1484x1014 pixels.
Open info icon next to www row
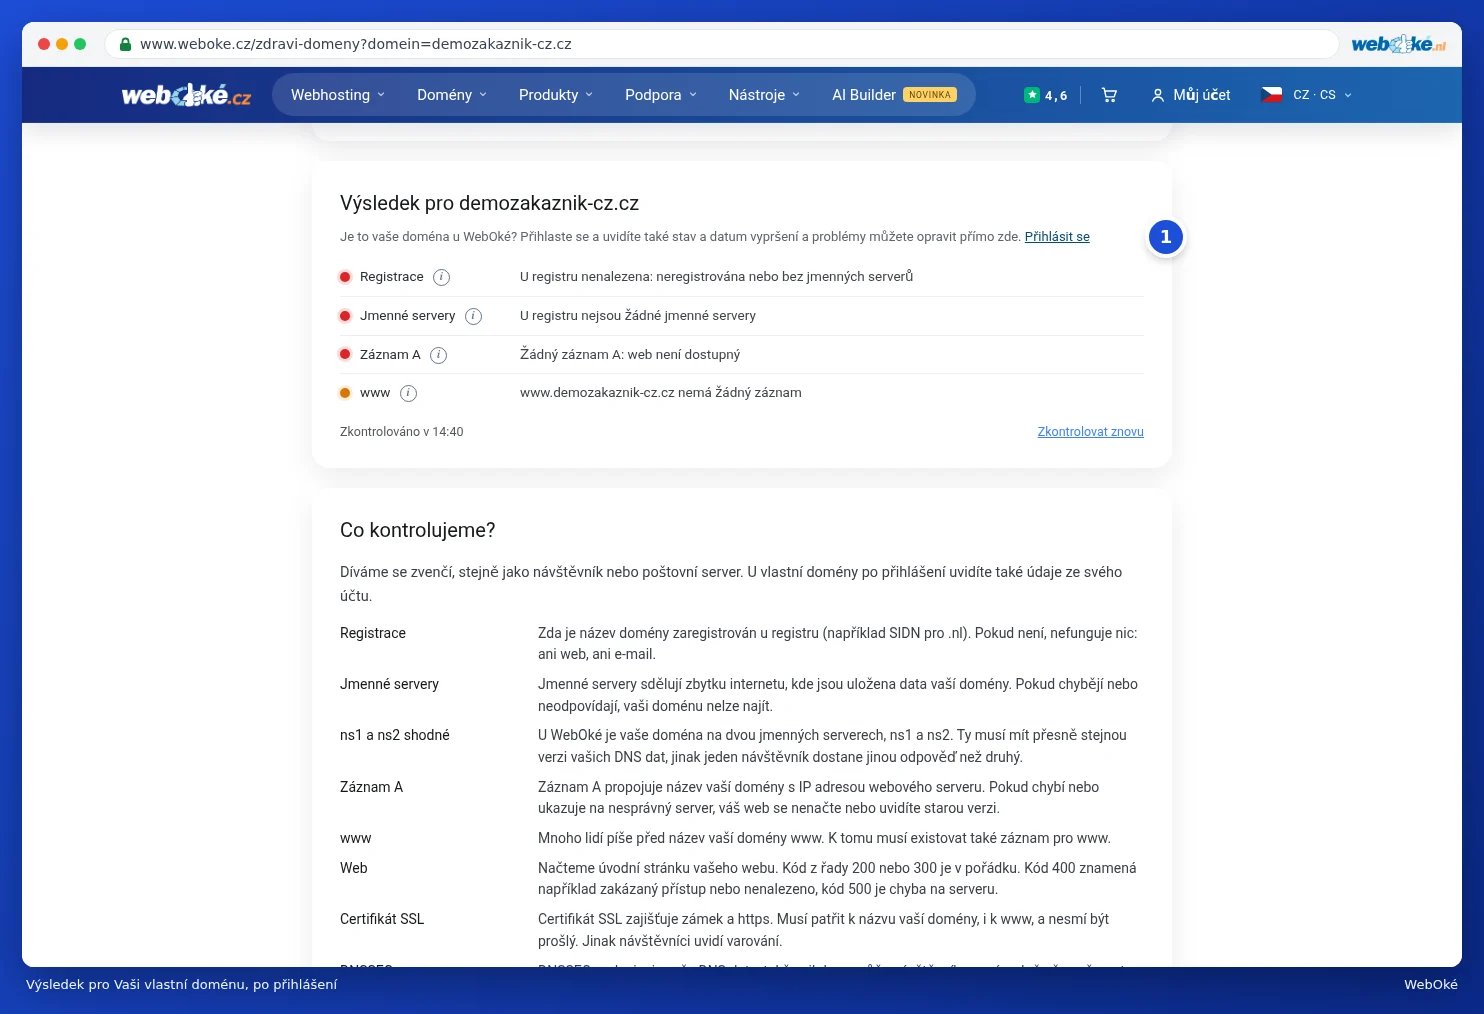408,393
